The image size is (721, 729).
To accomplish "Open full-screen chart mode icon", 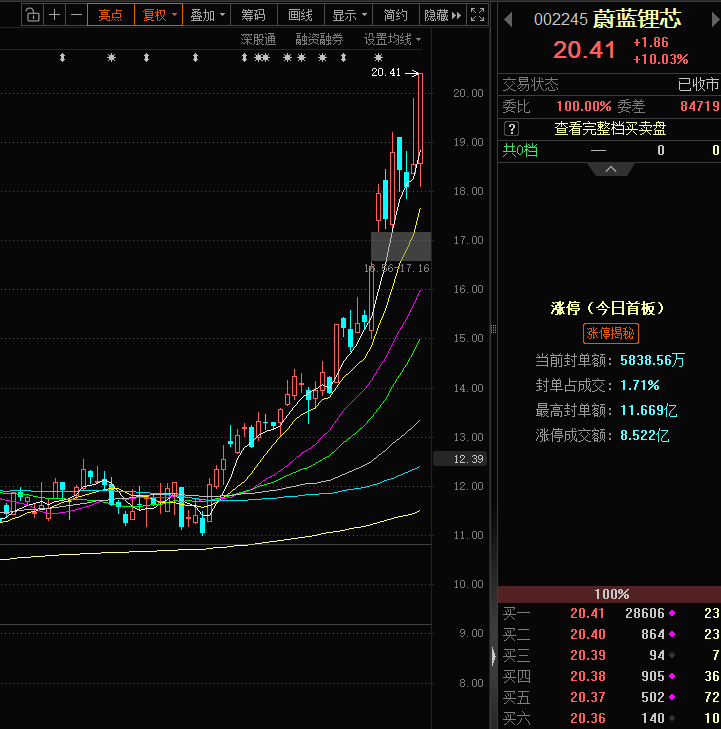I will (477, 15).
